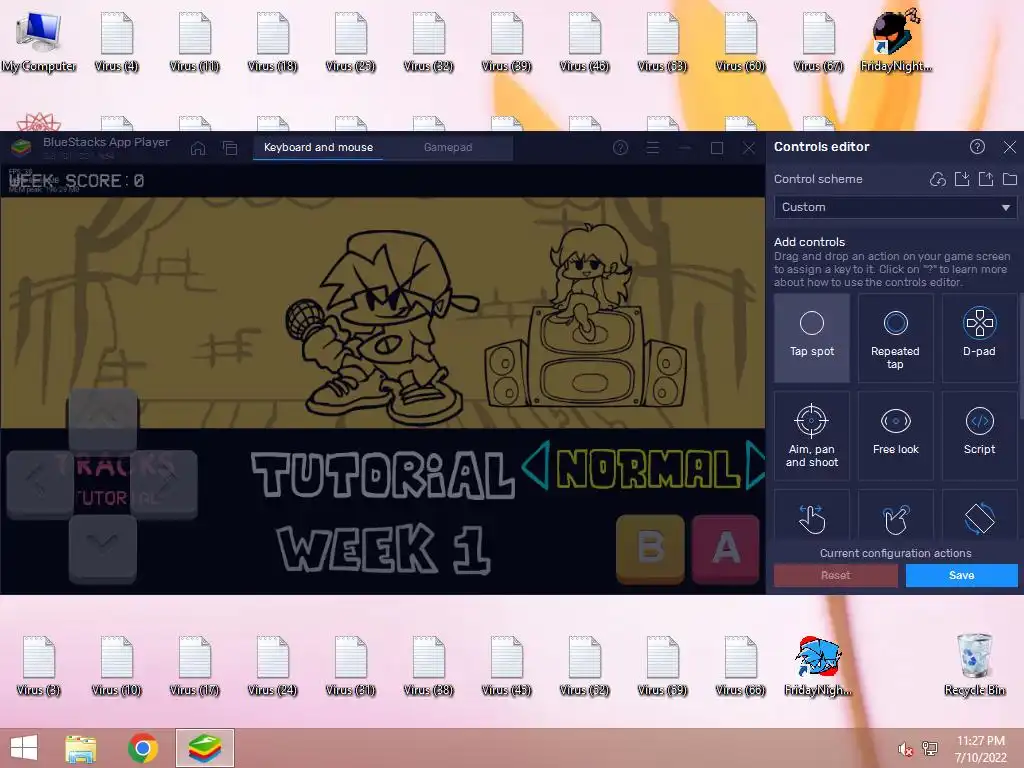Open Controls editor help icon
Screen dimensions: 1024x768
pos(977,147)
